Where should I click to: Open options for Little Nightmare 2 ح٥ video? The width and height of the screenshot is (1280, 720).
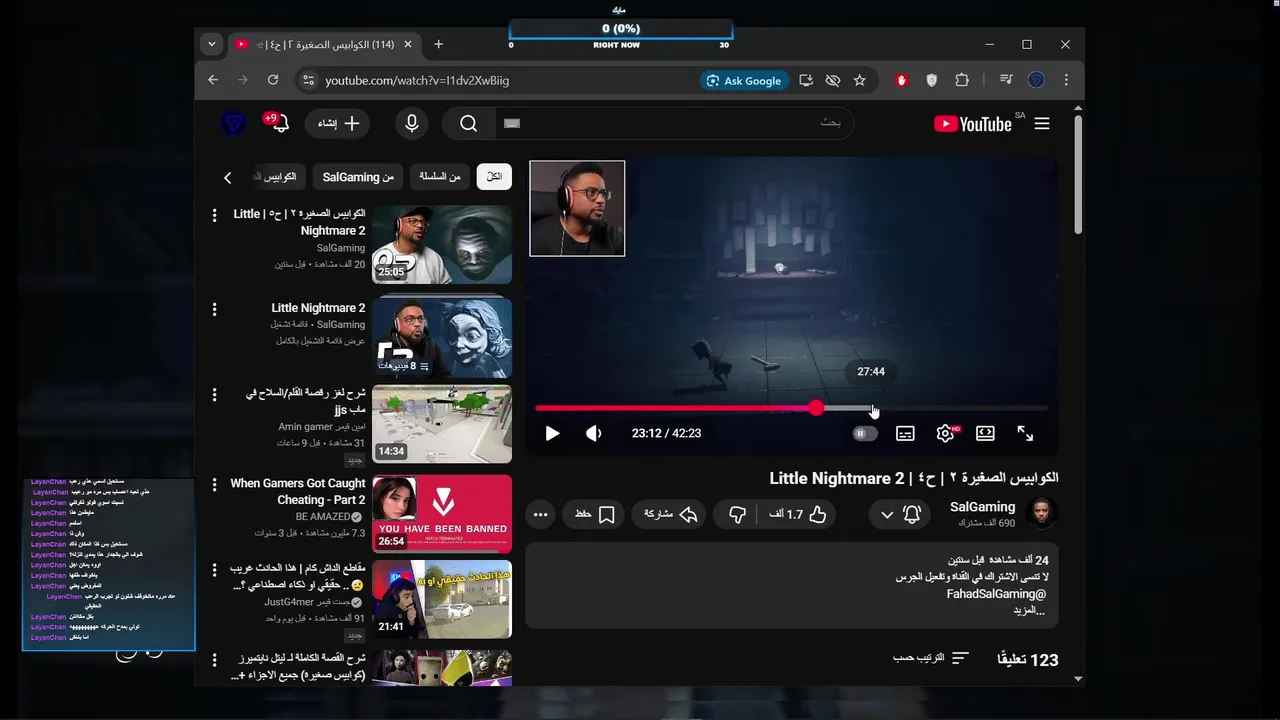click(214, 216)
